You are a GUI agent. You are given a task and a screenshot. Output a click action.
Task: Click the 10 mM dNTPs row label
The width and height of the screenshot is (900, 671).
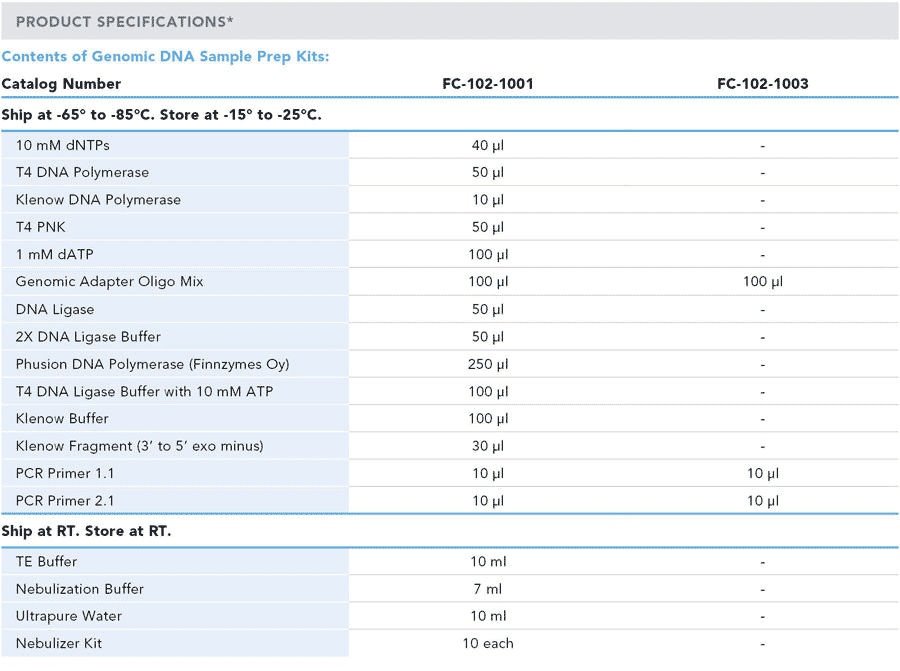[63, 145]
